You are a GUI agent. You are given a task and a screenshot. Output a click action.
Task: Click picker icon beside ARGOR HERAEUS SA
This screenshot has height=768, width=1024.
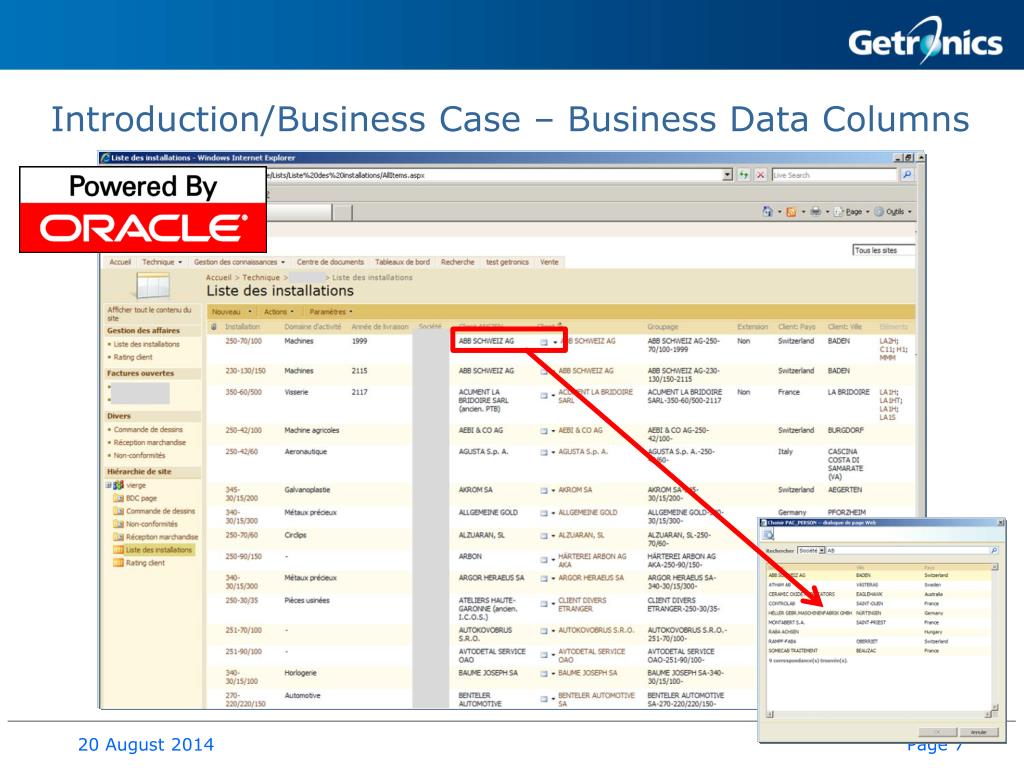point(543,579)
